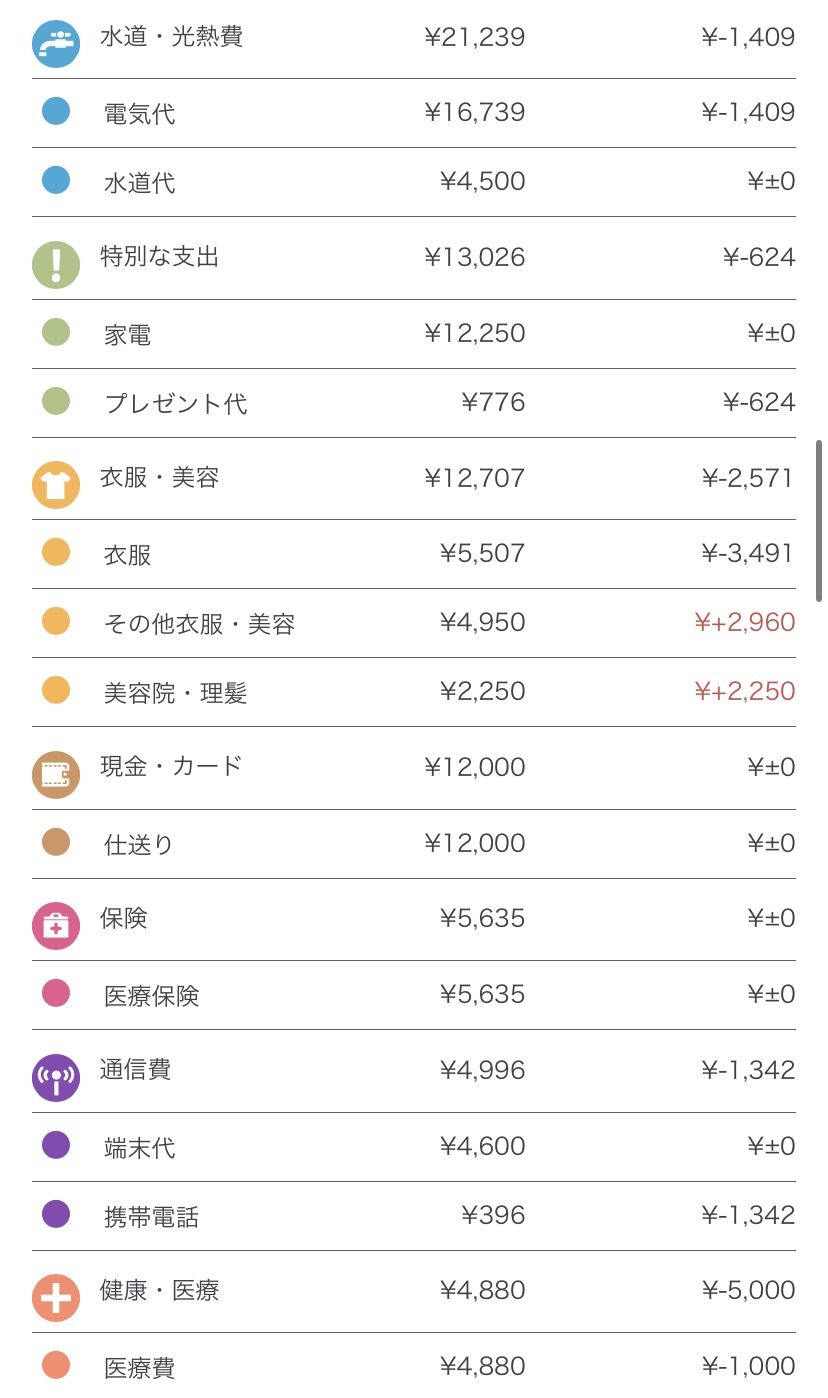Viewport: 828px width, 1398px height.
Task: Tap the red ¥+2,960 difference value
Action: point(744,623)
